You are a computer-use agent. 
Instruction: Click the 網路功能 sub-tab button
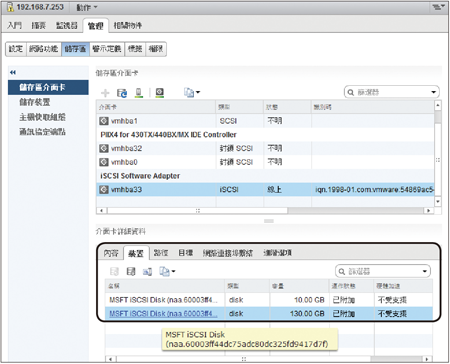pyautogui.click(x=44, y=49)
